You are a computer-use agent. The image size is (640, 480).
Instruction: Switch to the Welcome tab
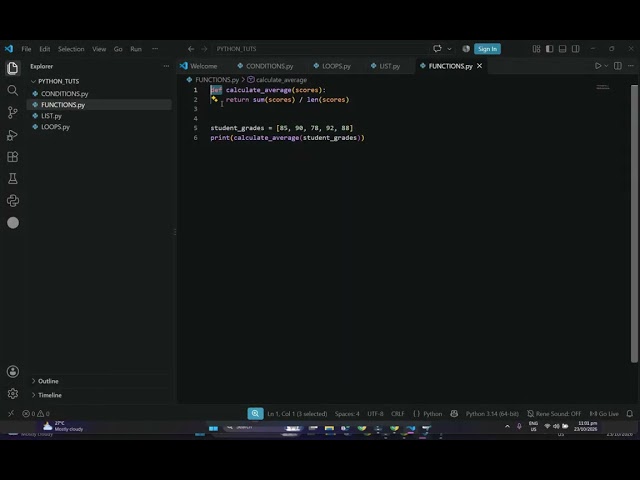click(199, 66)
